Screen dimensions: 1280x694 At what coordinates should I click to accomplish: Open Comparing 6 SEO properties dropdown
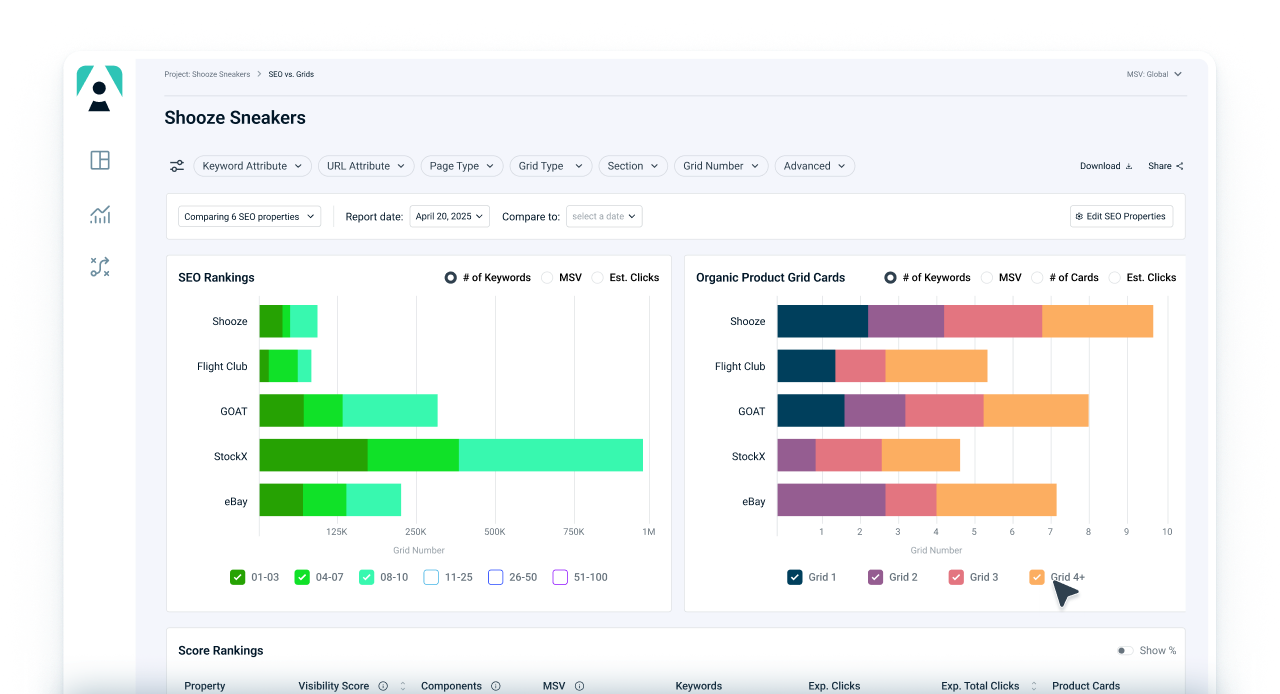[249, 216]
